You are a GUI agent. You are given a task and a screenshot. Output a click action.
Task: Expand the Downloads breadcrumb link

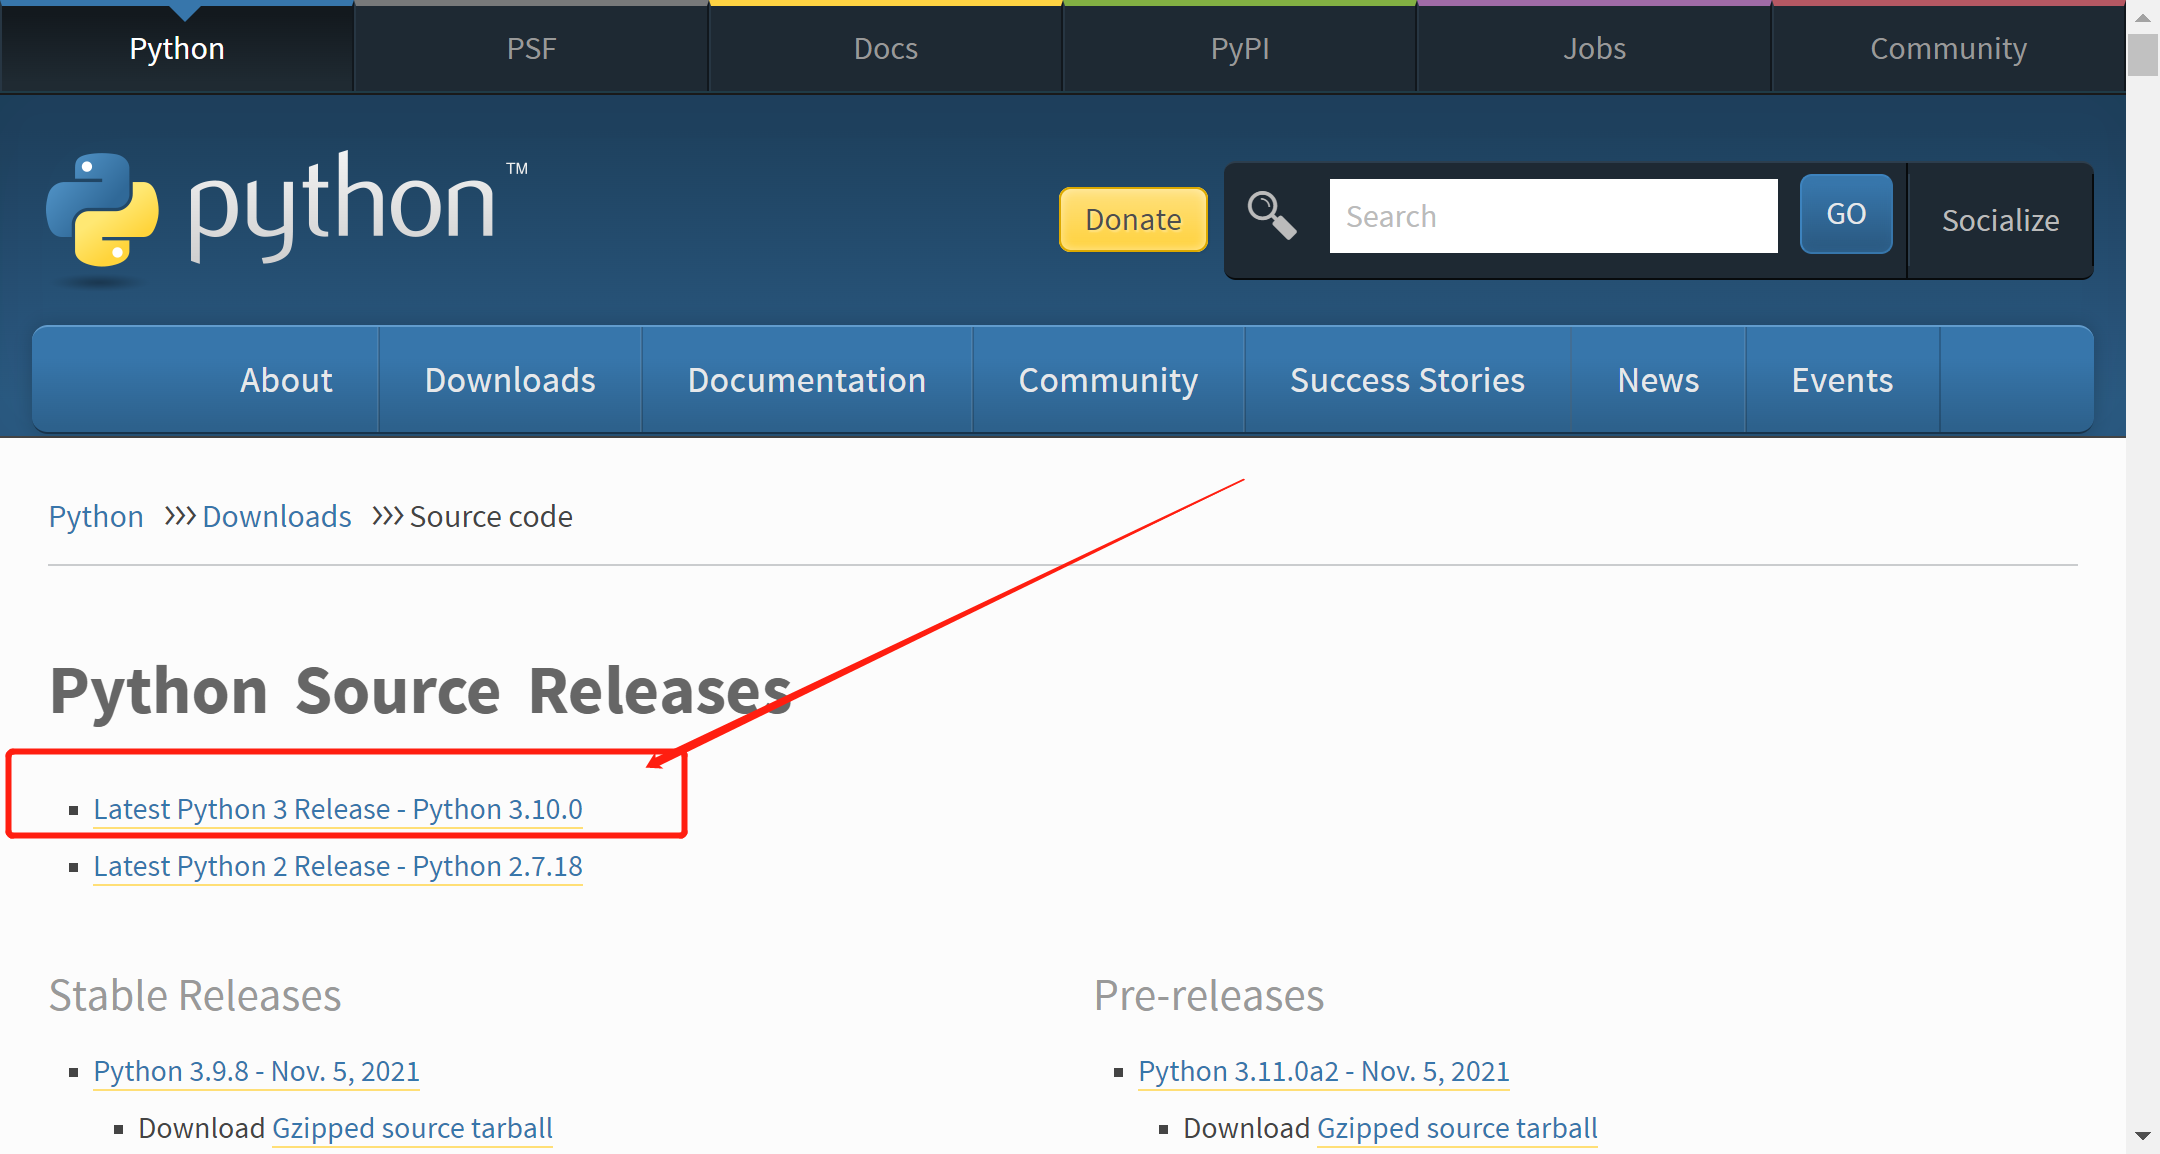(277, 516)
